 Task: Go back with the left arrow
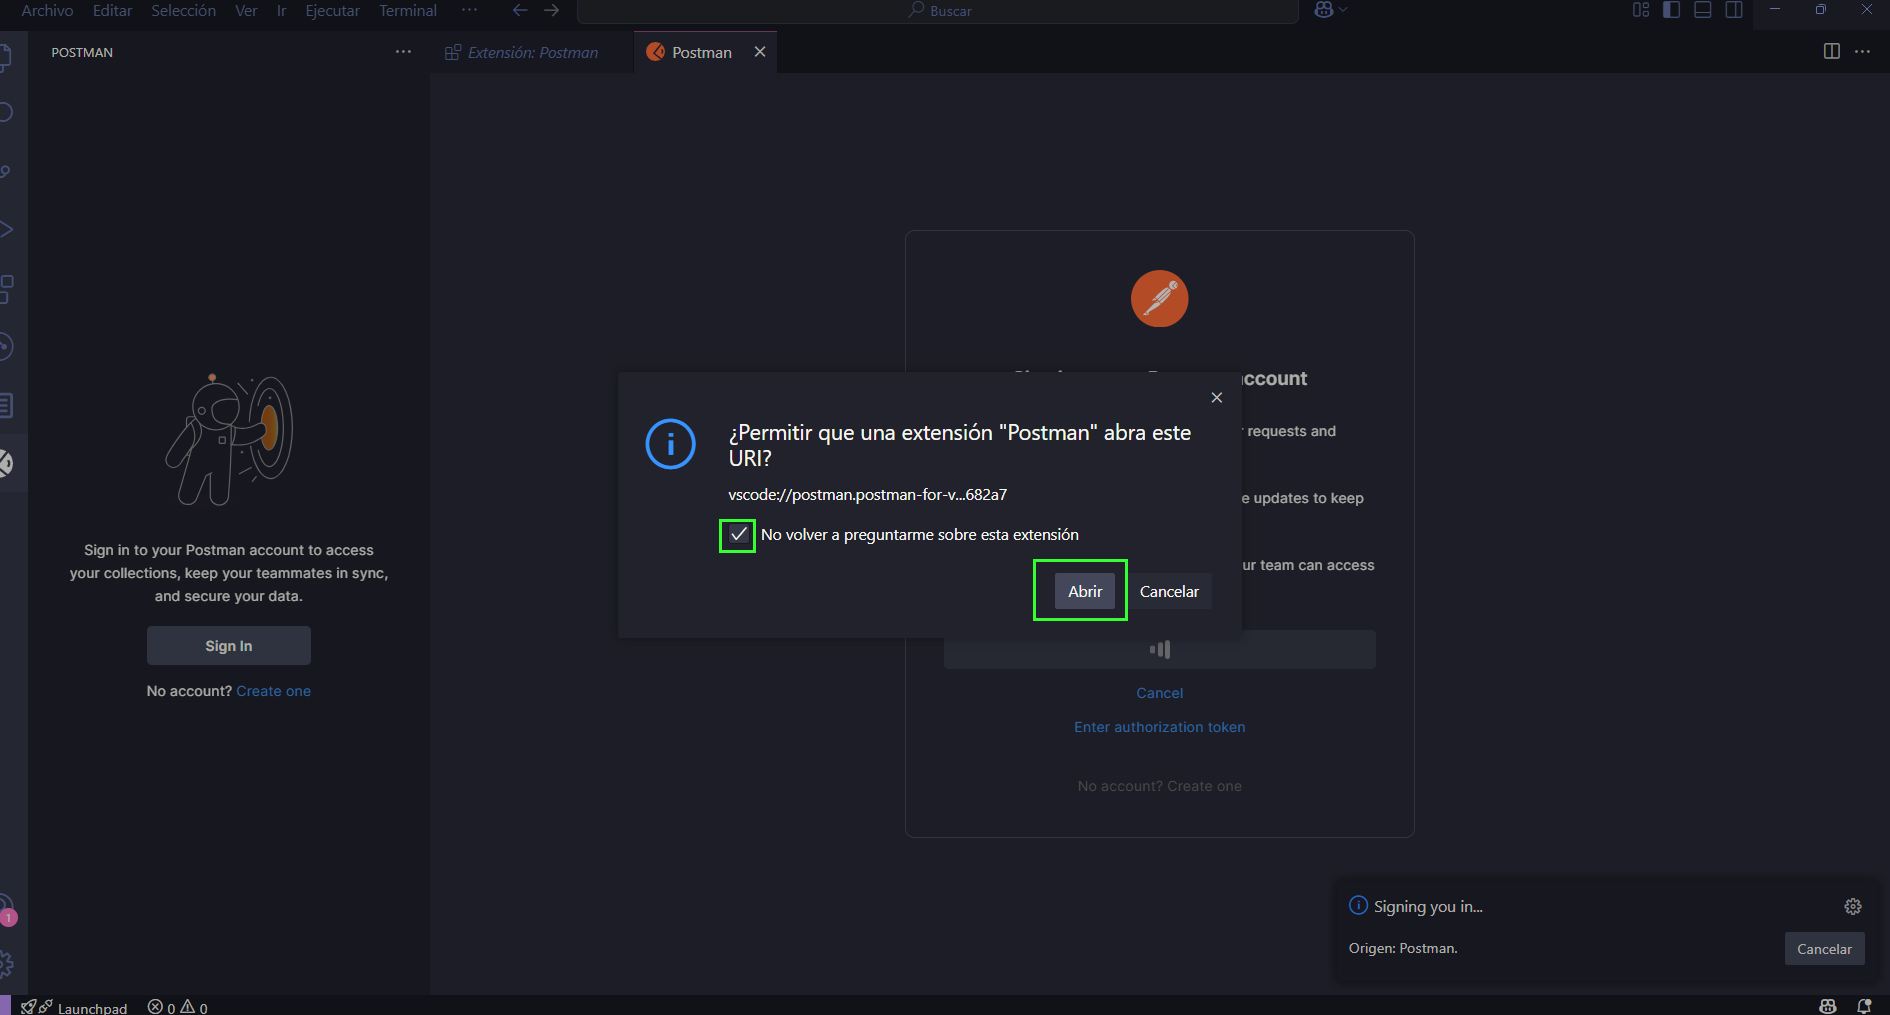coord(519,10)
